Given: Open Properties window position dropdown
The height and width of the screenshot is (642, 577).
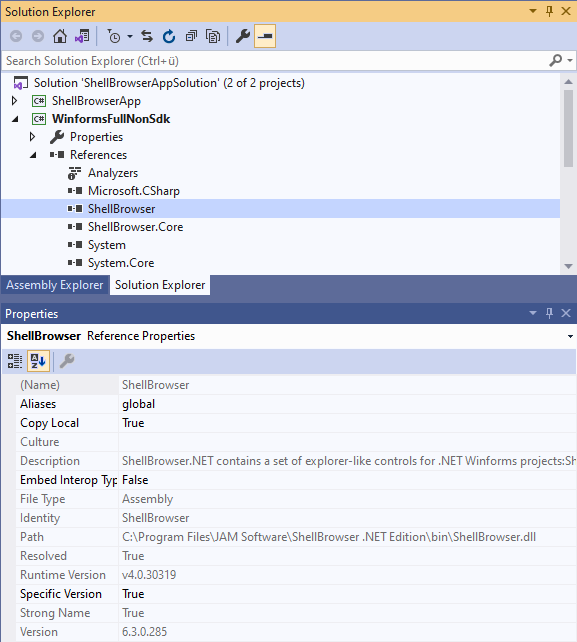Looking at the screenshot, I should pyautogui.click(x=533, y=313).
